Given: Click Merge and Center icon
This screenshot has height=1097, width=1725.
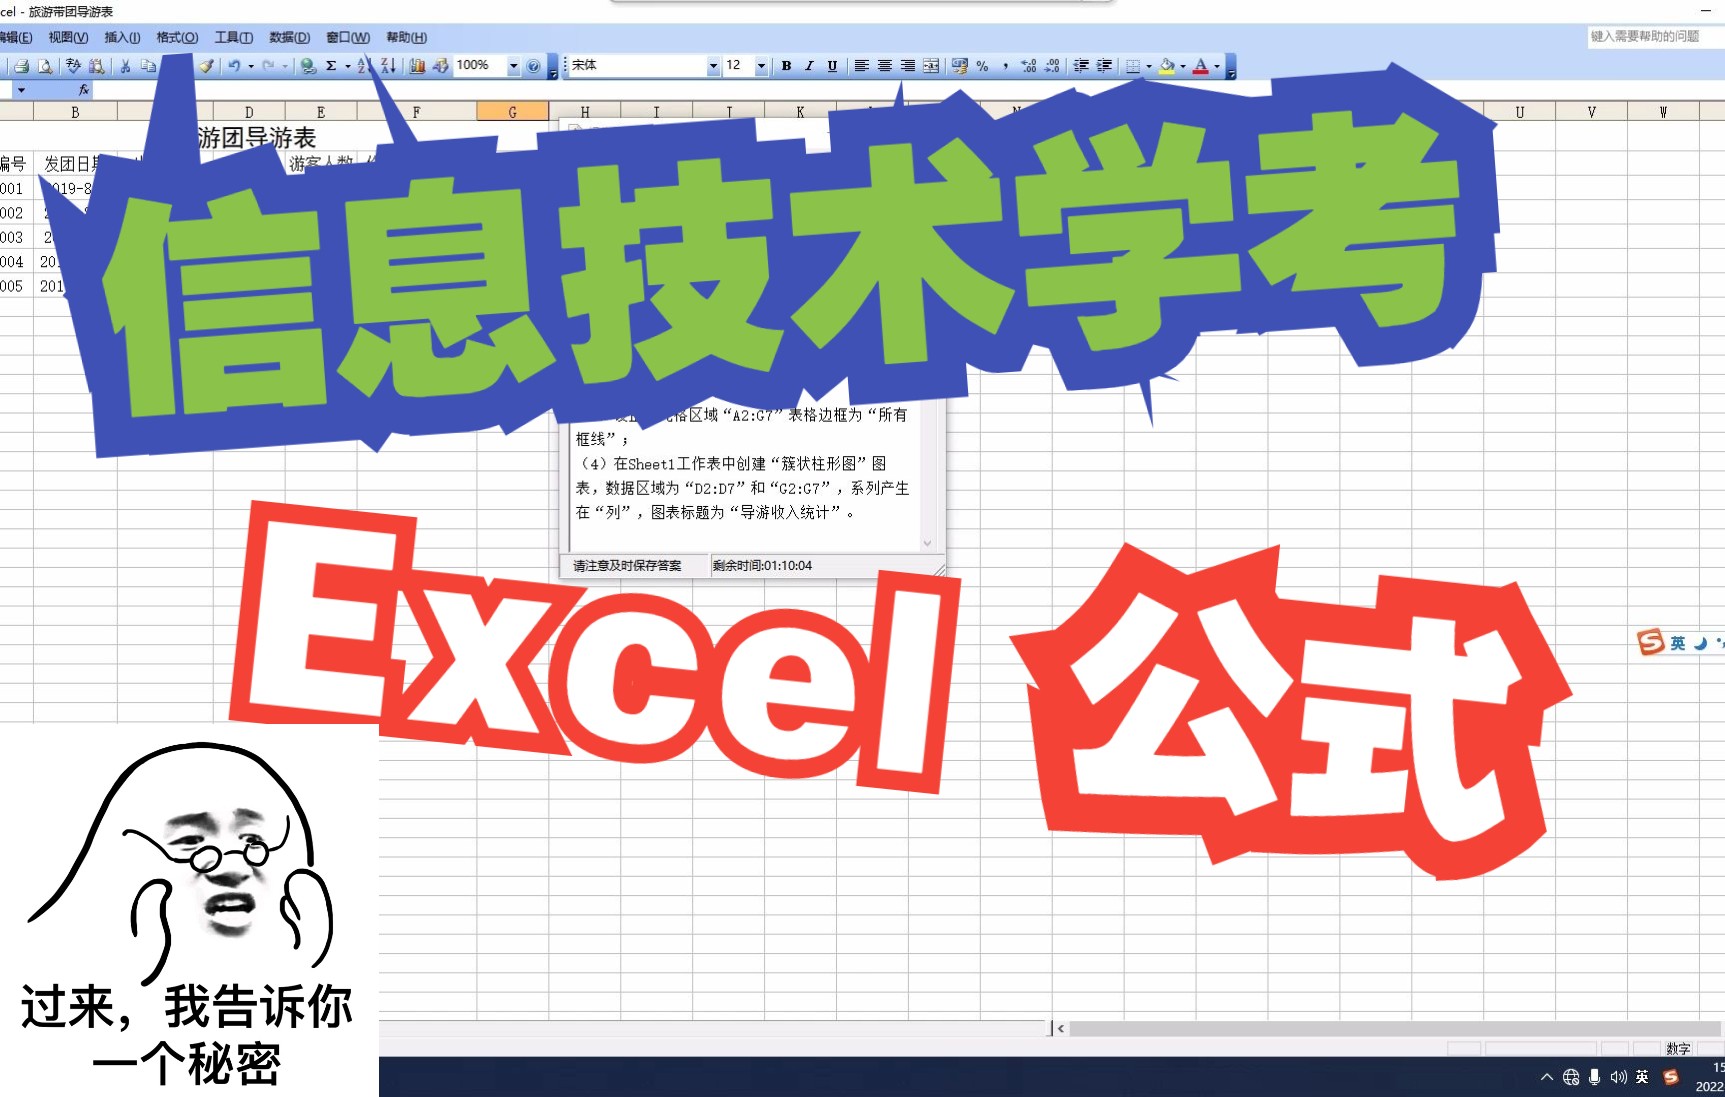Looking at the screenshot, I should (931, 66).
